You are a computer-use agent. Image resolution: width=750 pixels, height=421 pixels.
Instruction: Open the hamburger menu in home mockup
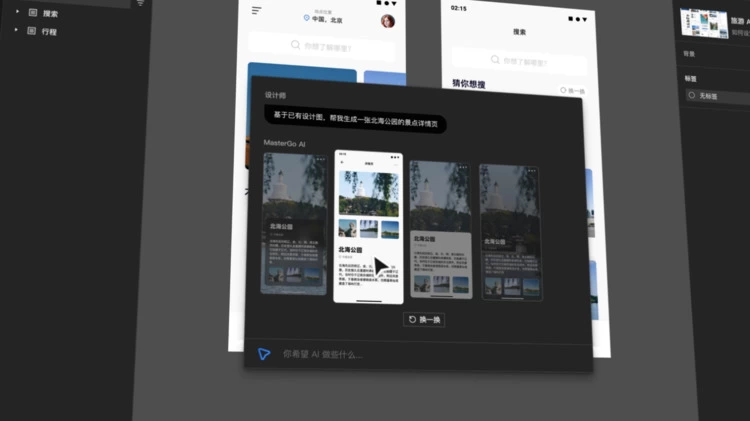point(257,11)
